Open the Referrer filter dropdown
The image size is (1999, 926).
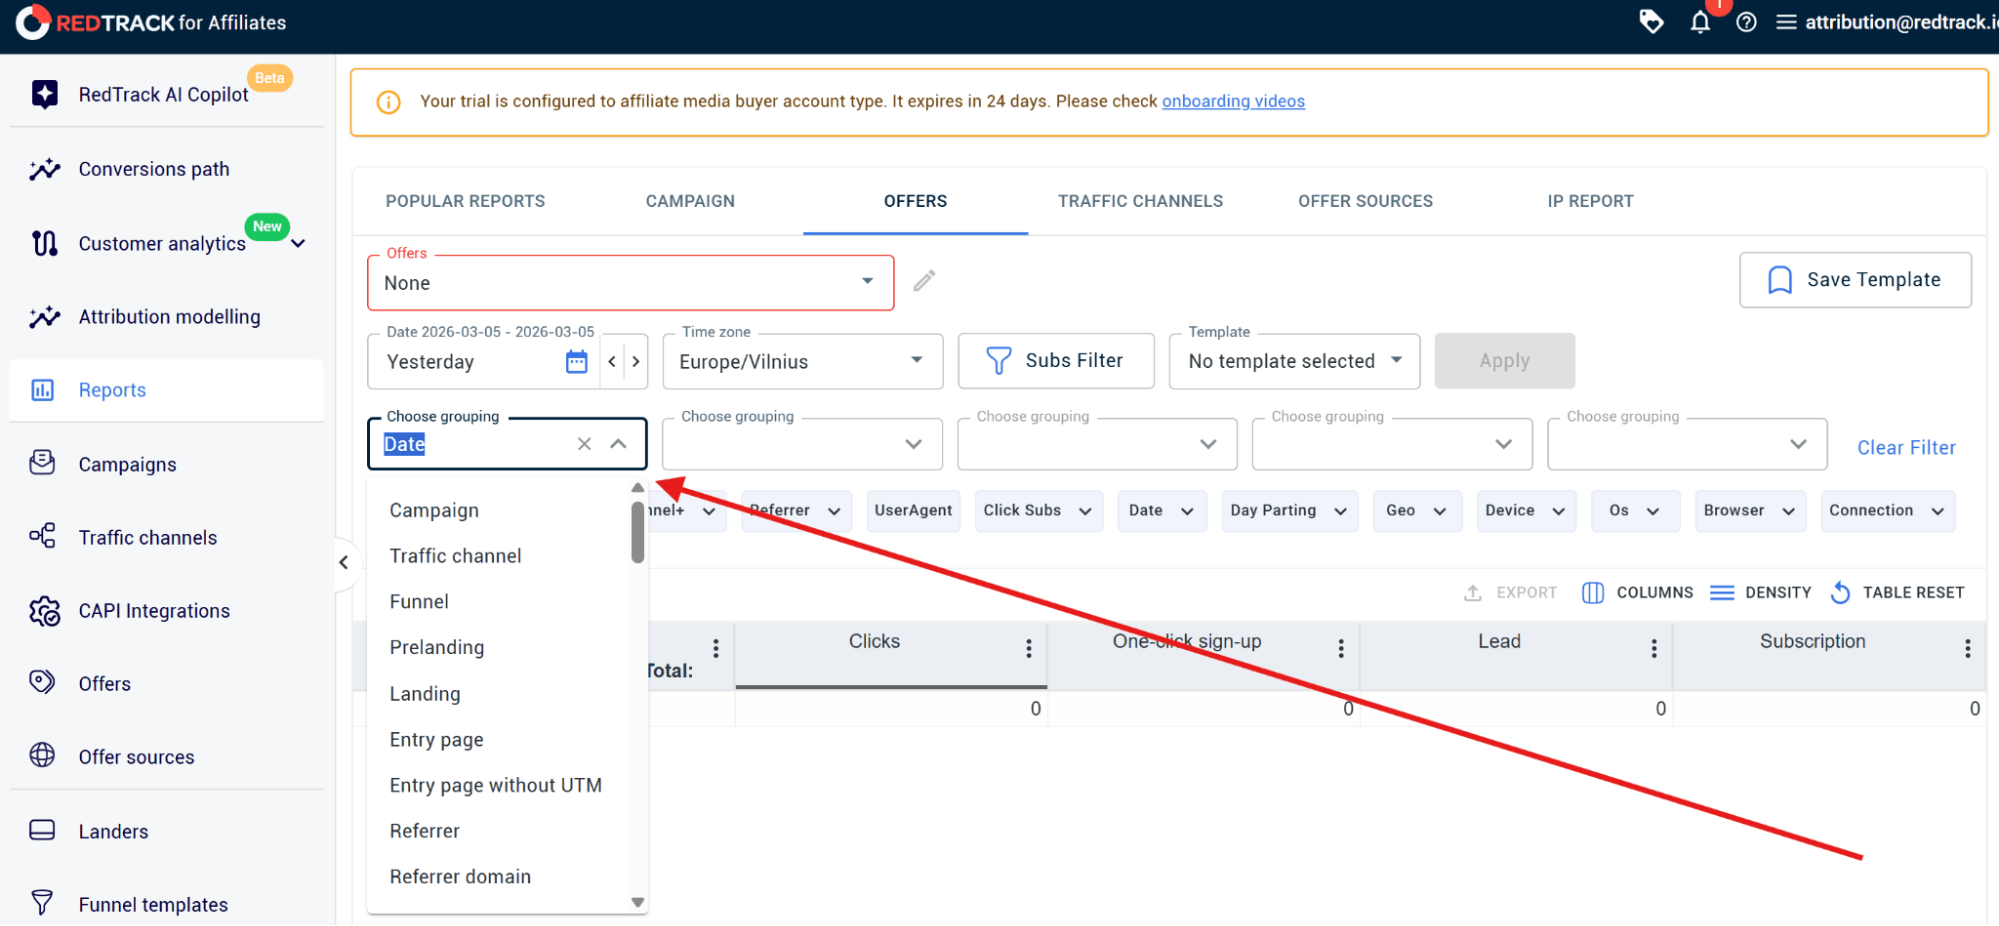[796, 511]
